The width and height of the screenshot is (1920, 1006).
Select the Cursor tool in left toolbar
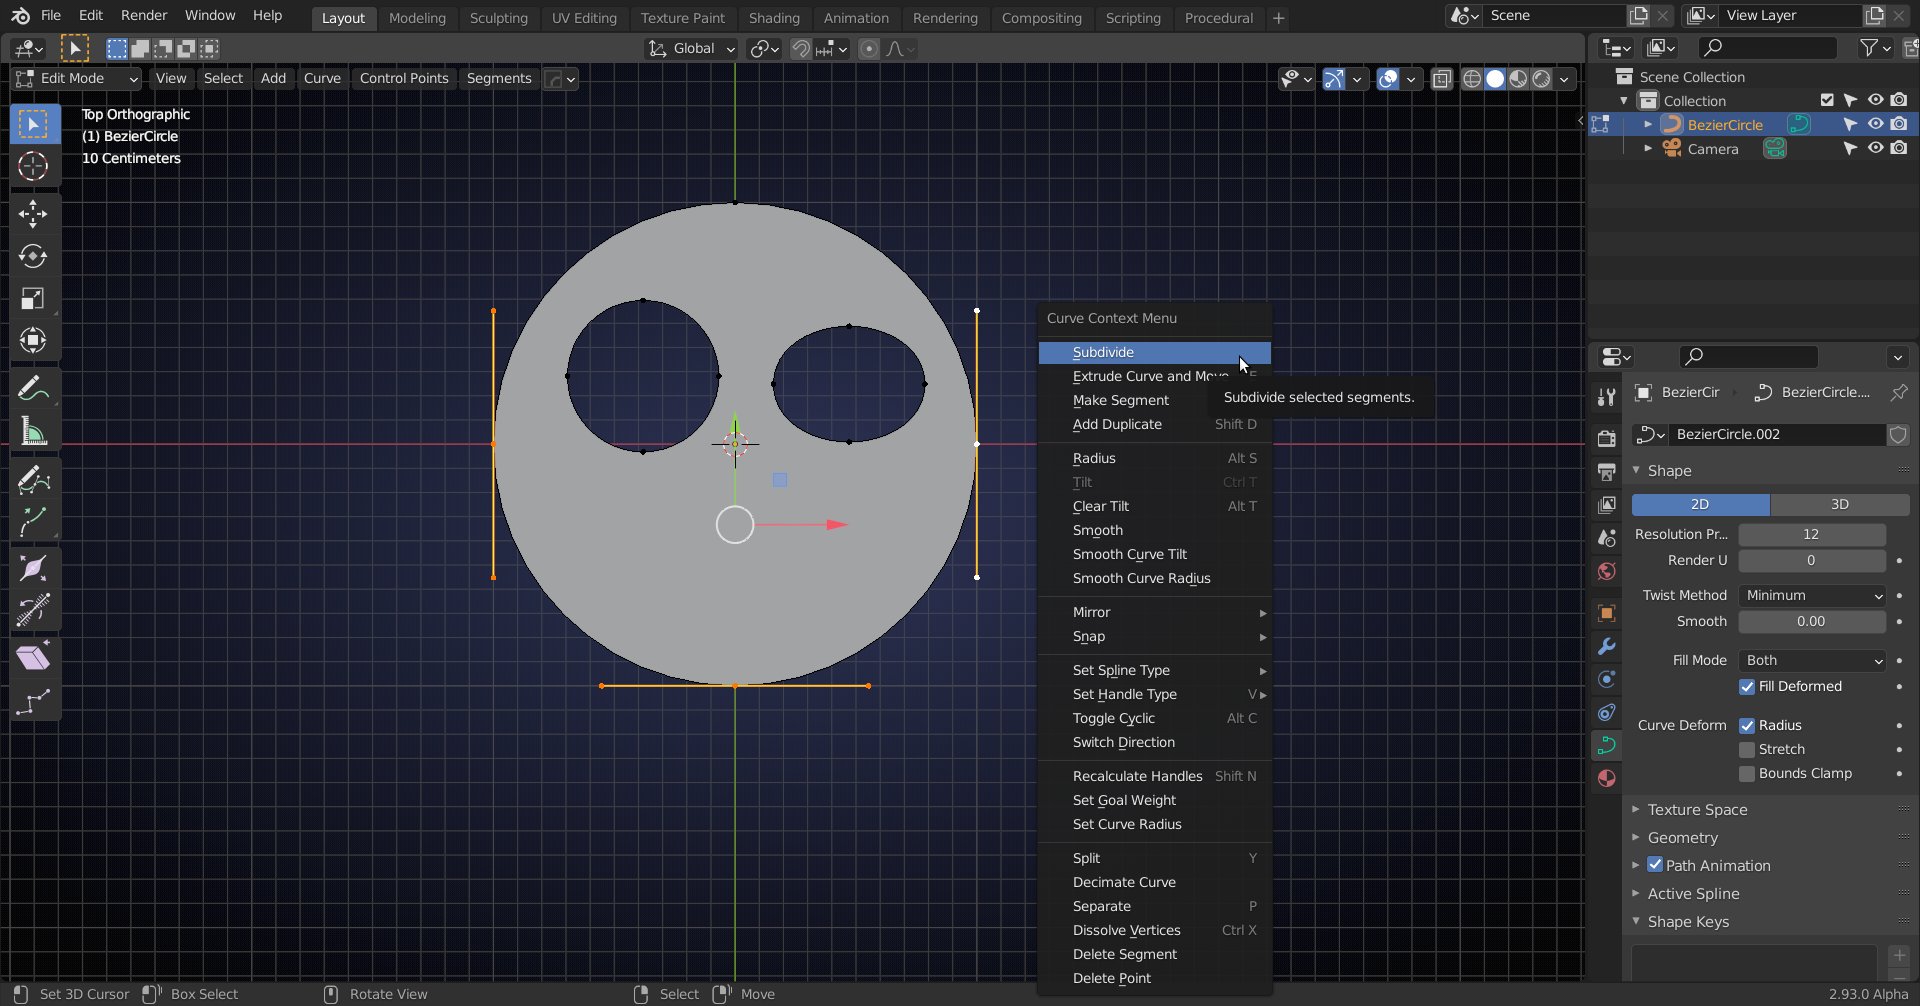coord(33,166)
